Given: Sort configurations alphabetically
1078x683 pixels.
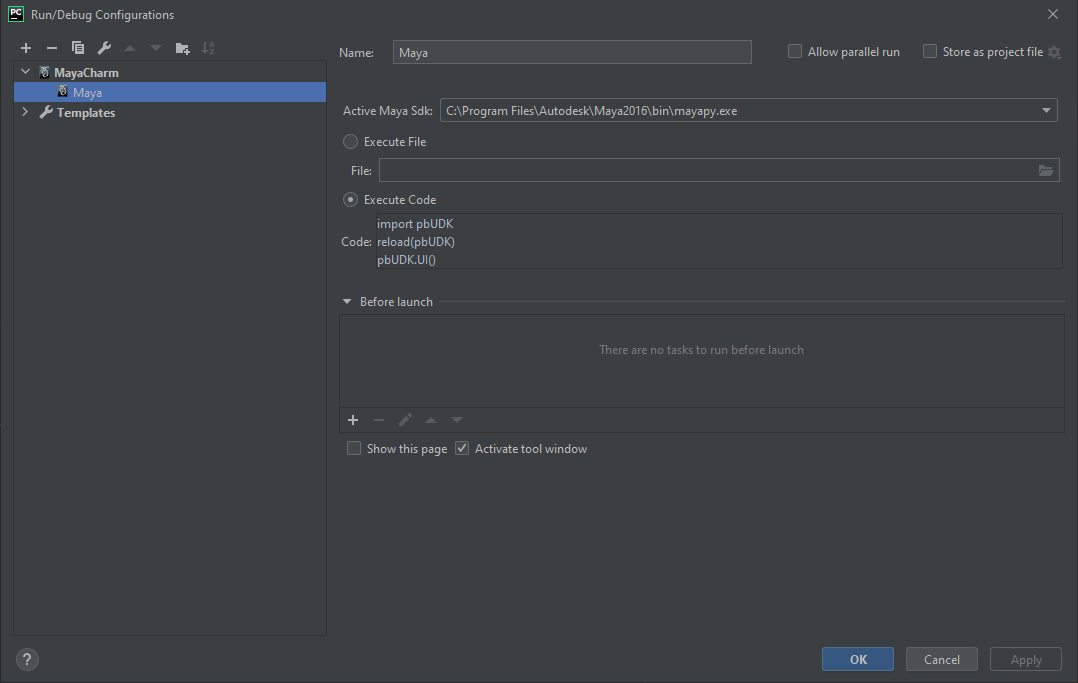Looking at the screenshot, I should (208, 48).
